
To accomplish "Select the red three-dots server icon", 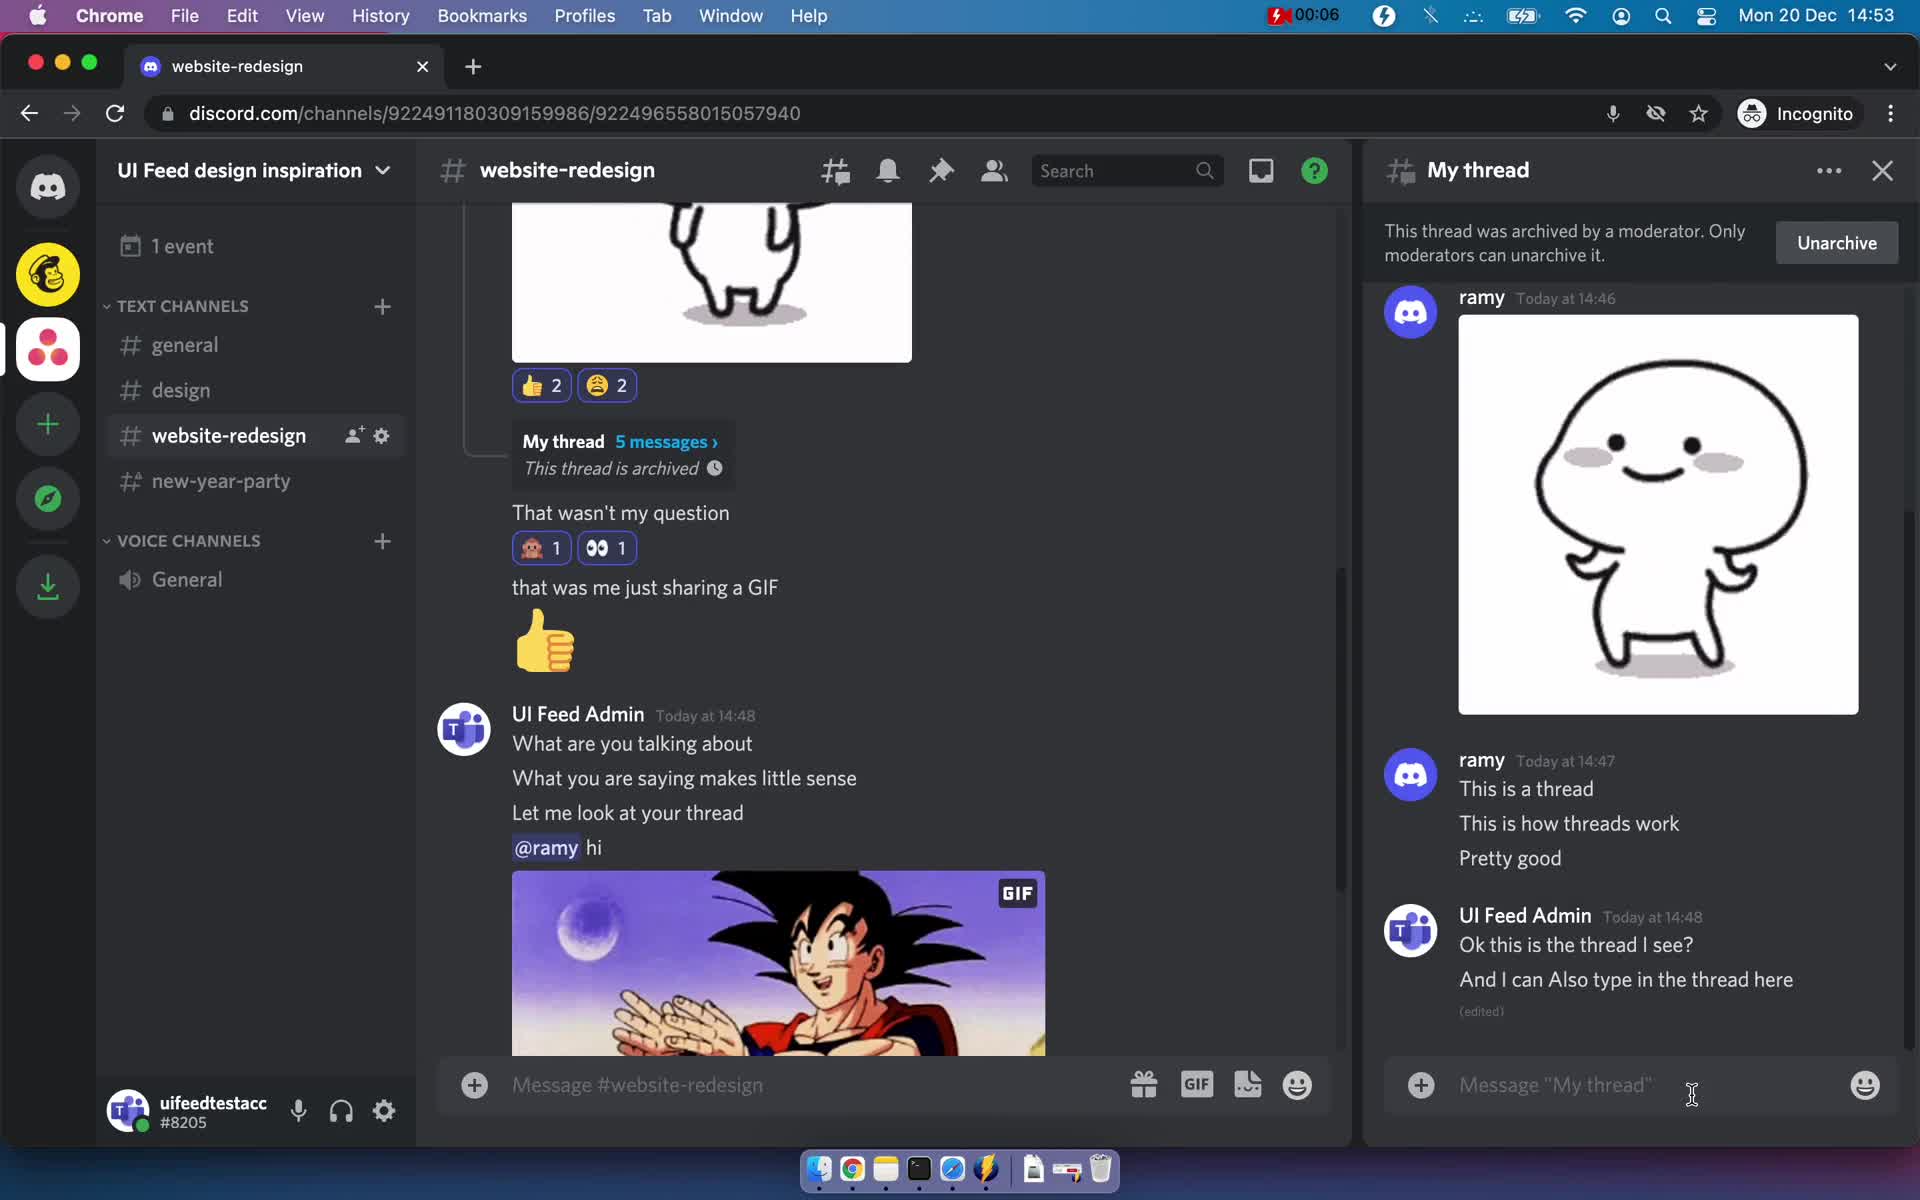I will pyautogui.click(x=47, y=349).
